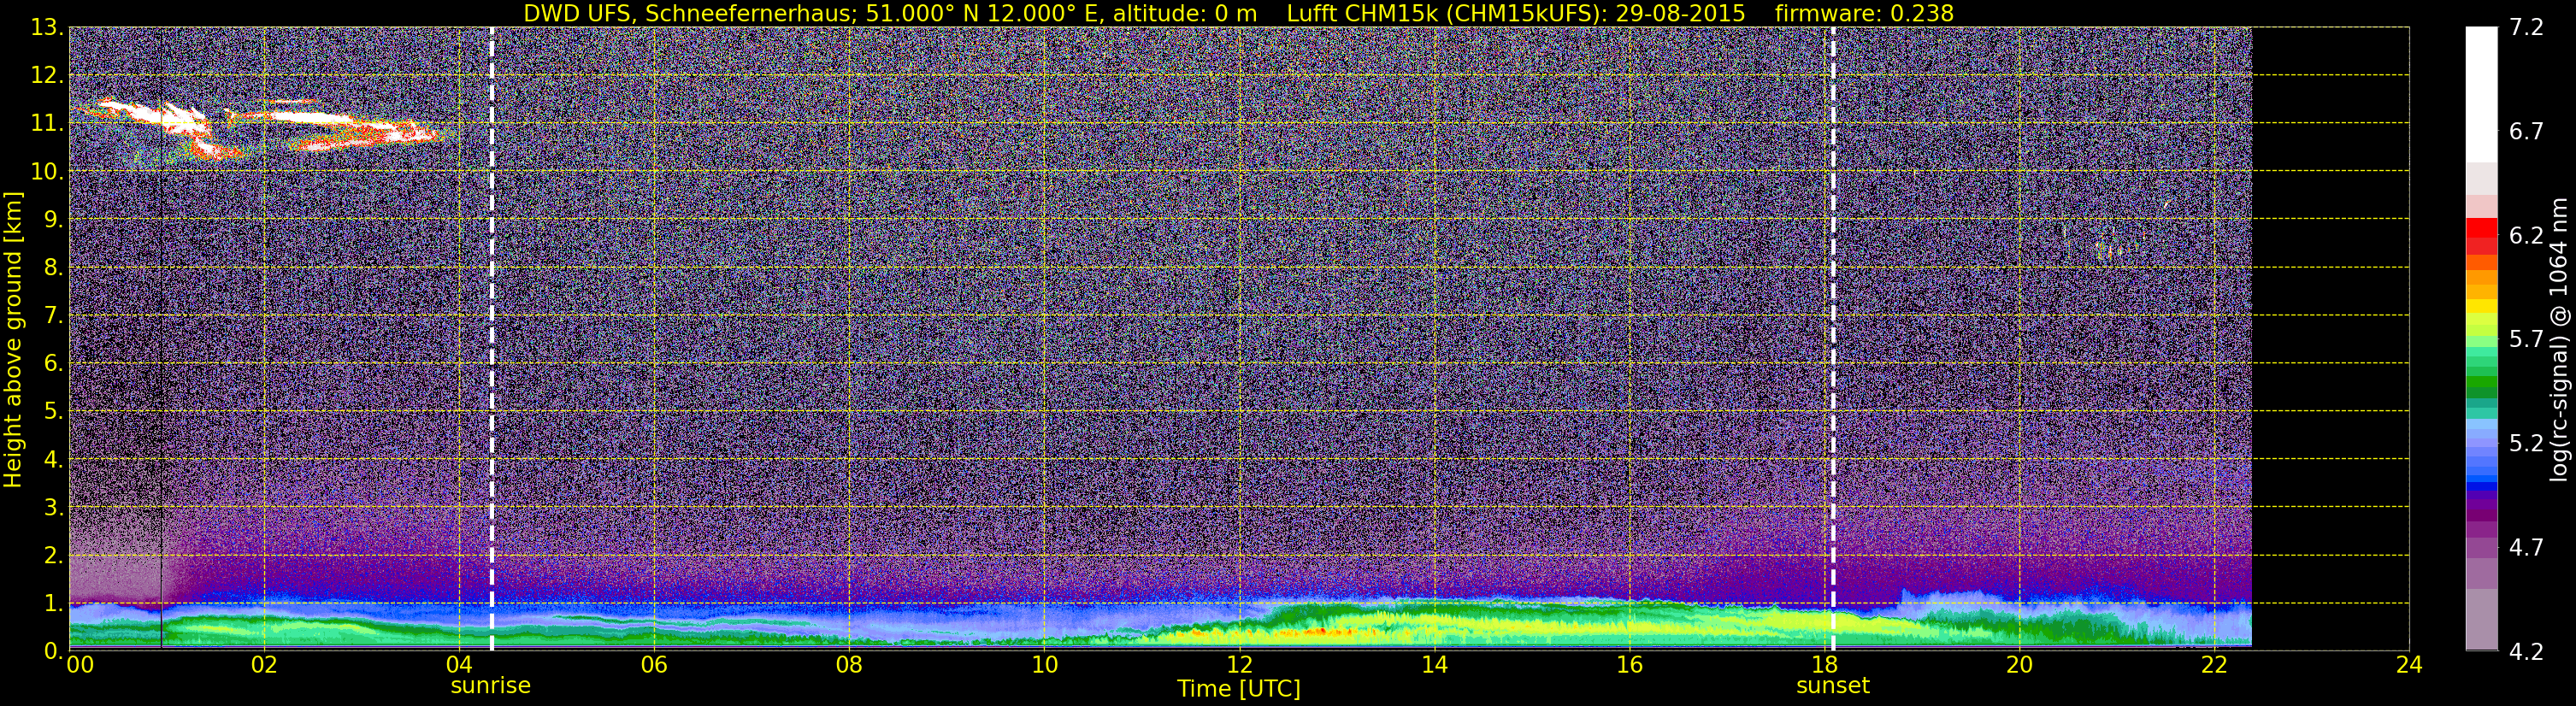Click the '0.' height tick label
2576x706 pixels.
[x=53, y=651]
